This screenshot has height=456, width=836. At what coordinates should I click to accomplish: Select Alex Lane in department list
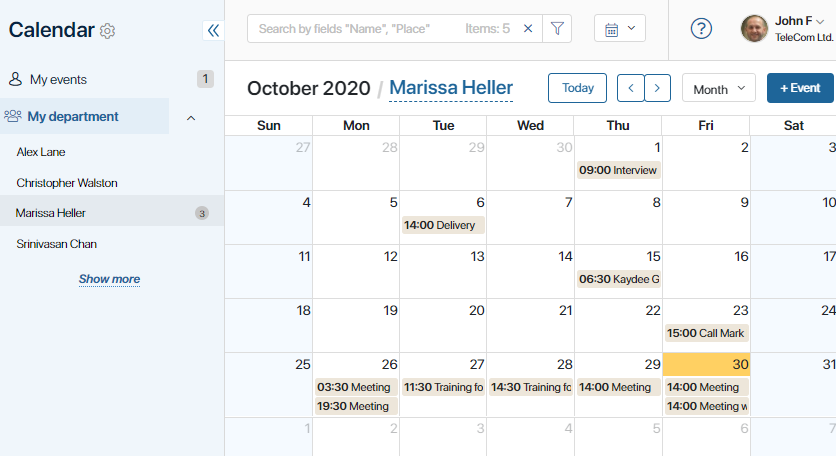(41, 152)
